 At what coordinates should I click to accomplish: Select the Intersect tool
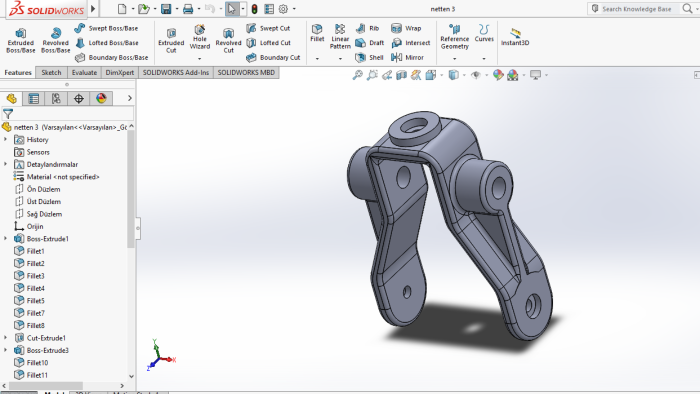[x=410, y=43]
